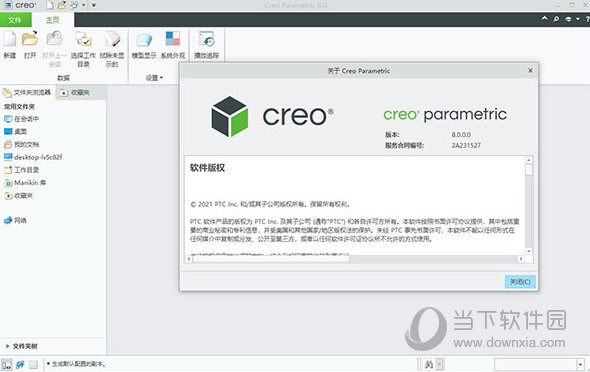Viewport: 590px width, 372px height.
Task: Select the Home (主页) ribbon tab
Action: pyautogui.click(x=53, y=20)
